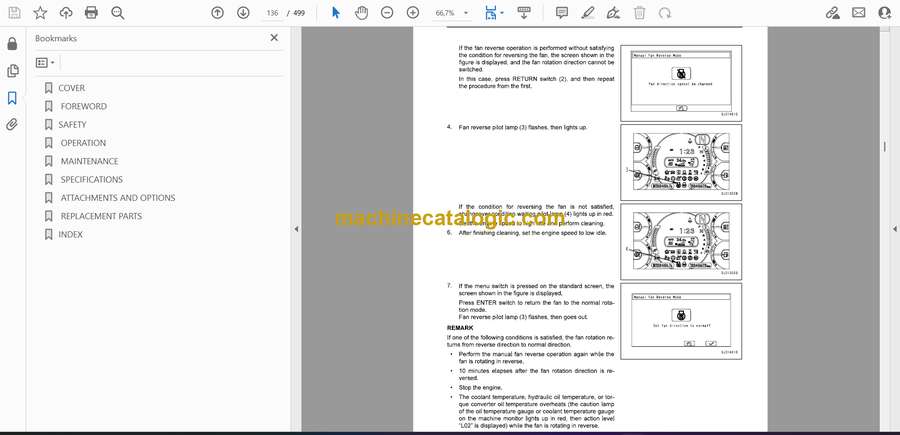Click the page number field showing 136
This screenshot has height=435, width=900.
click(x=273, y=13)
